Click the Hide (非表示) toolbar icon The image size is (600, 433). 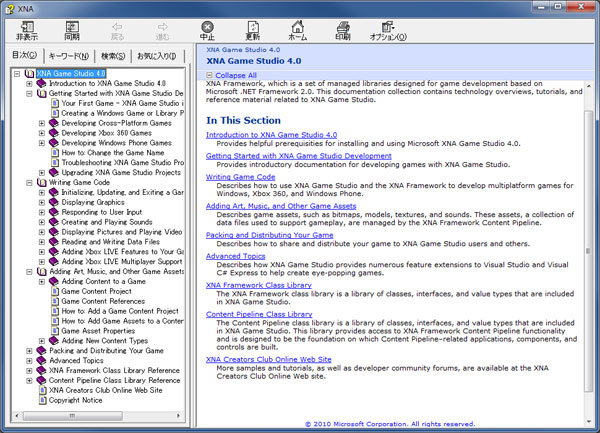pyautogui.click(x=27, y=27)
